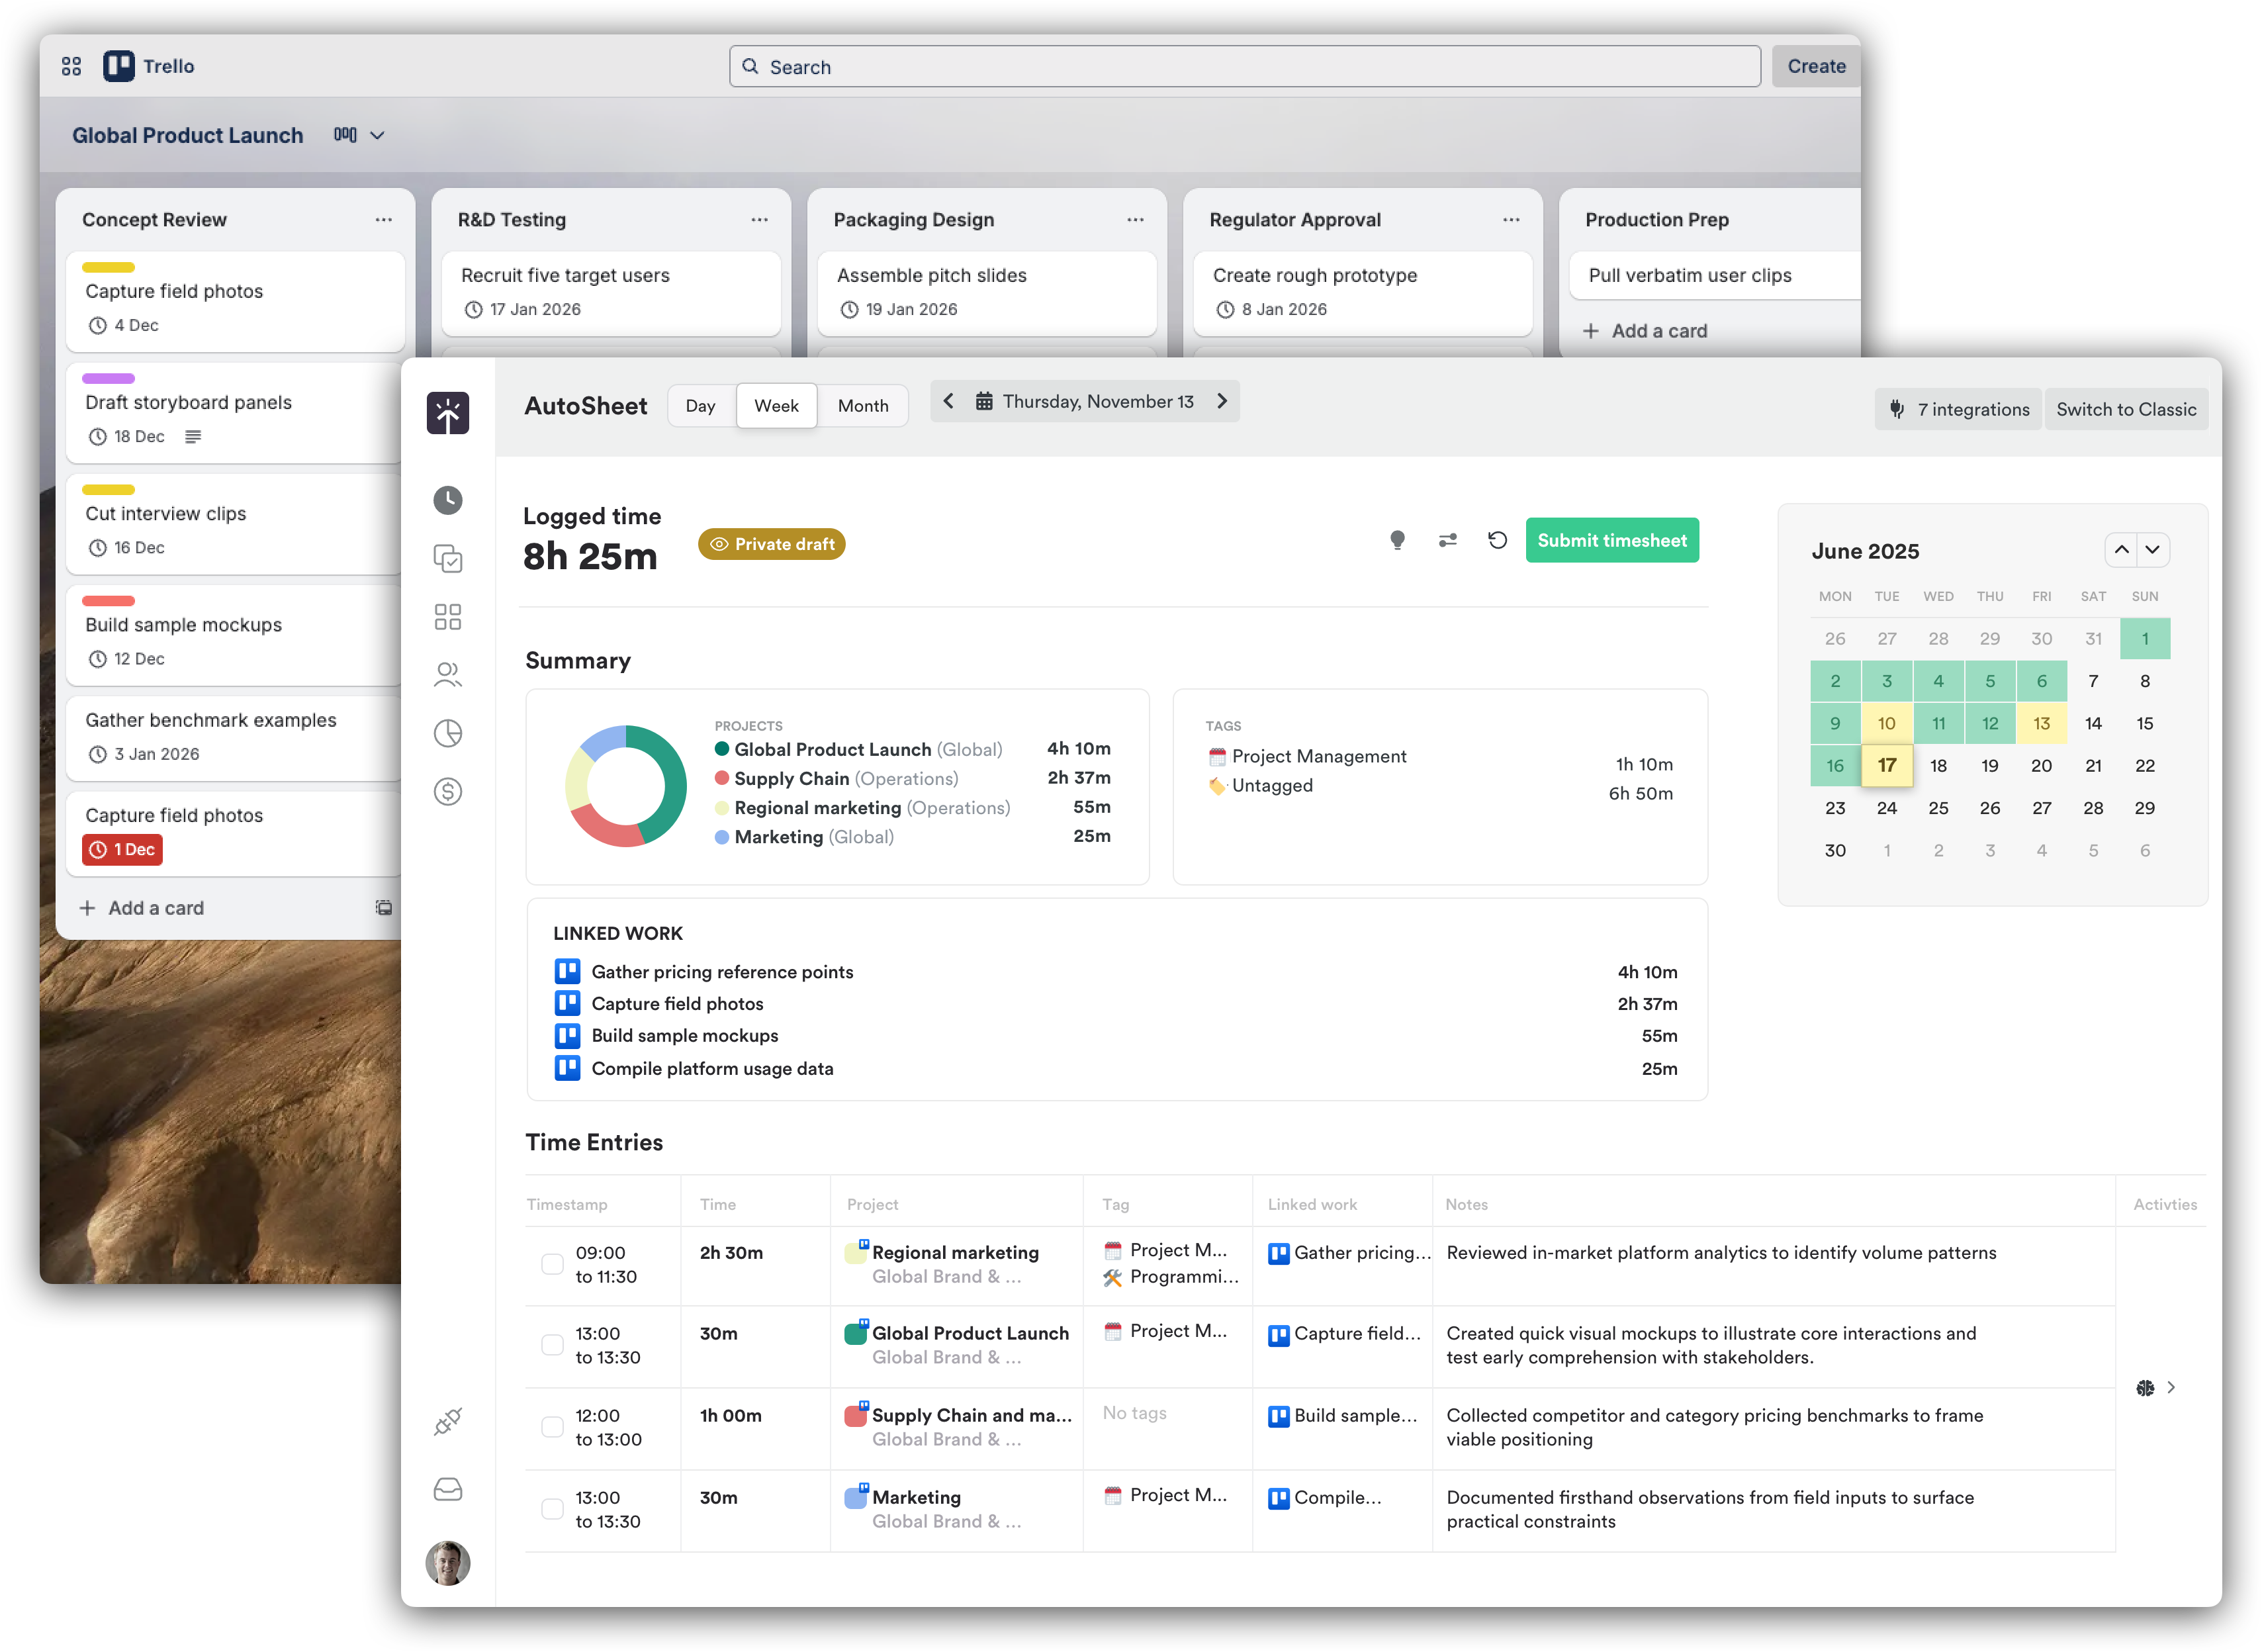Click the Trello search field

tap(1244, 67)
